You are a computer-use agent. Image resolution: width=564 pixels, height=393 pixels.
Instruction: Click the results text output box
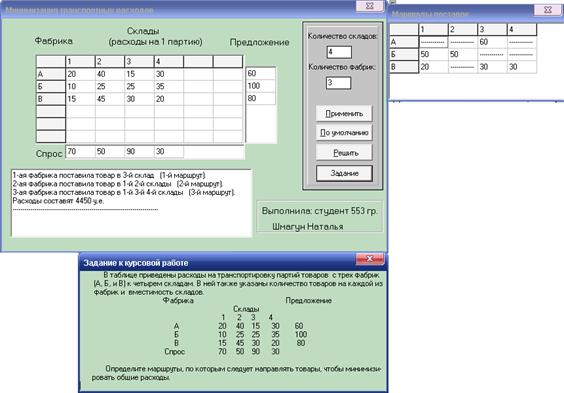coord(131,203)
